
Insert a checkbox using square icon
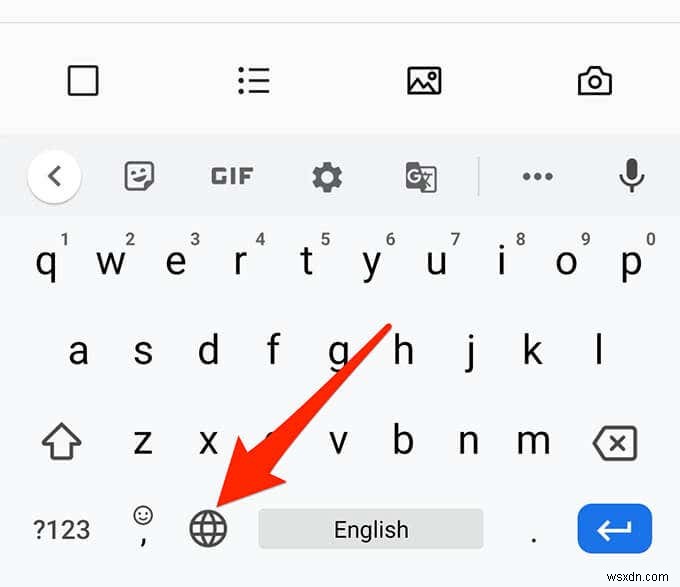83,80
